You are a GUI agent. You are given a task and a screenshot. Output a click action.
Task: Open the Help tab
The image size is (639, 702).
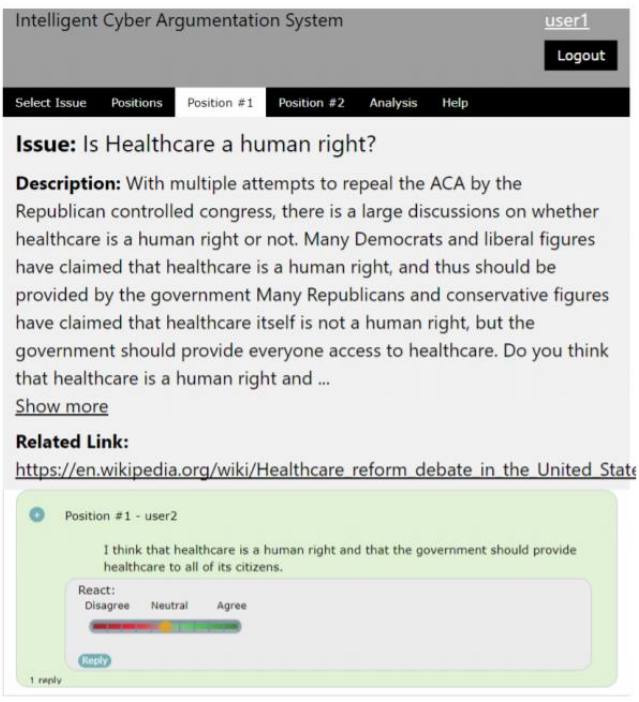(455, 103)
